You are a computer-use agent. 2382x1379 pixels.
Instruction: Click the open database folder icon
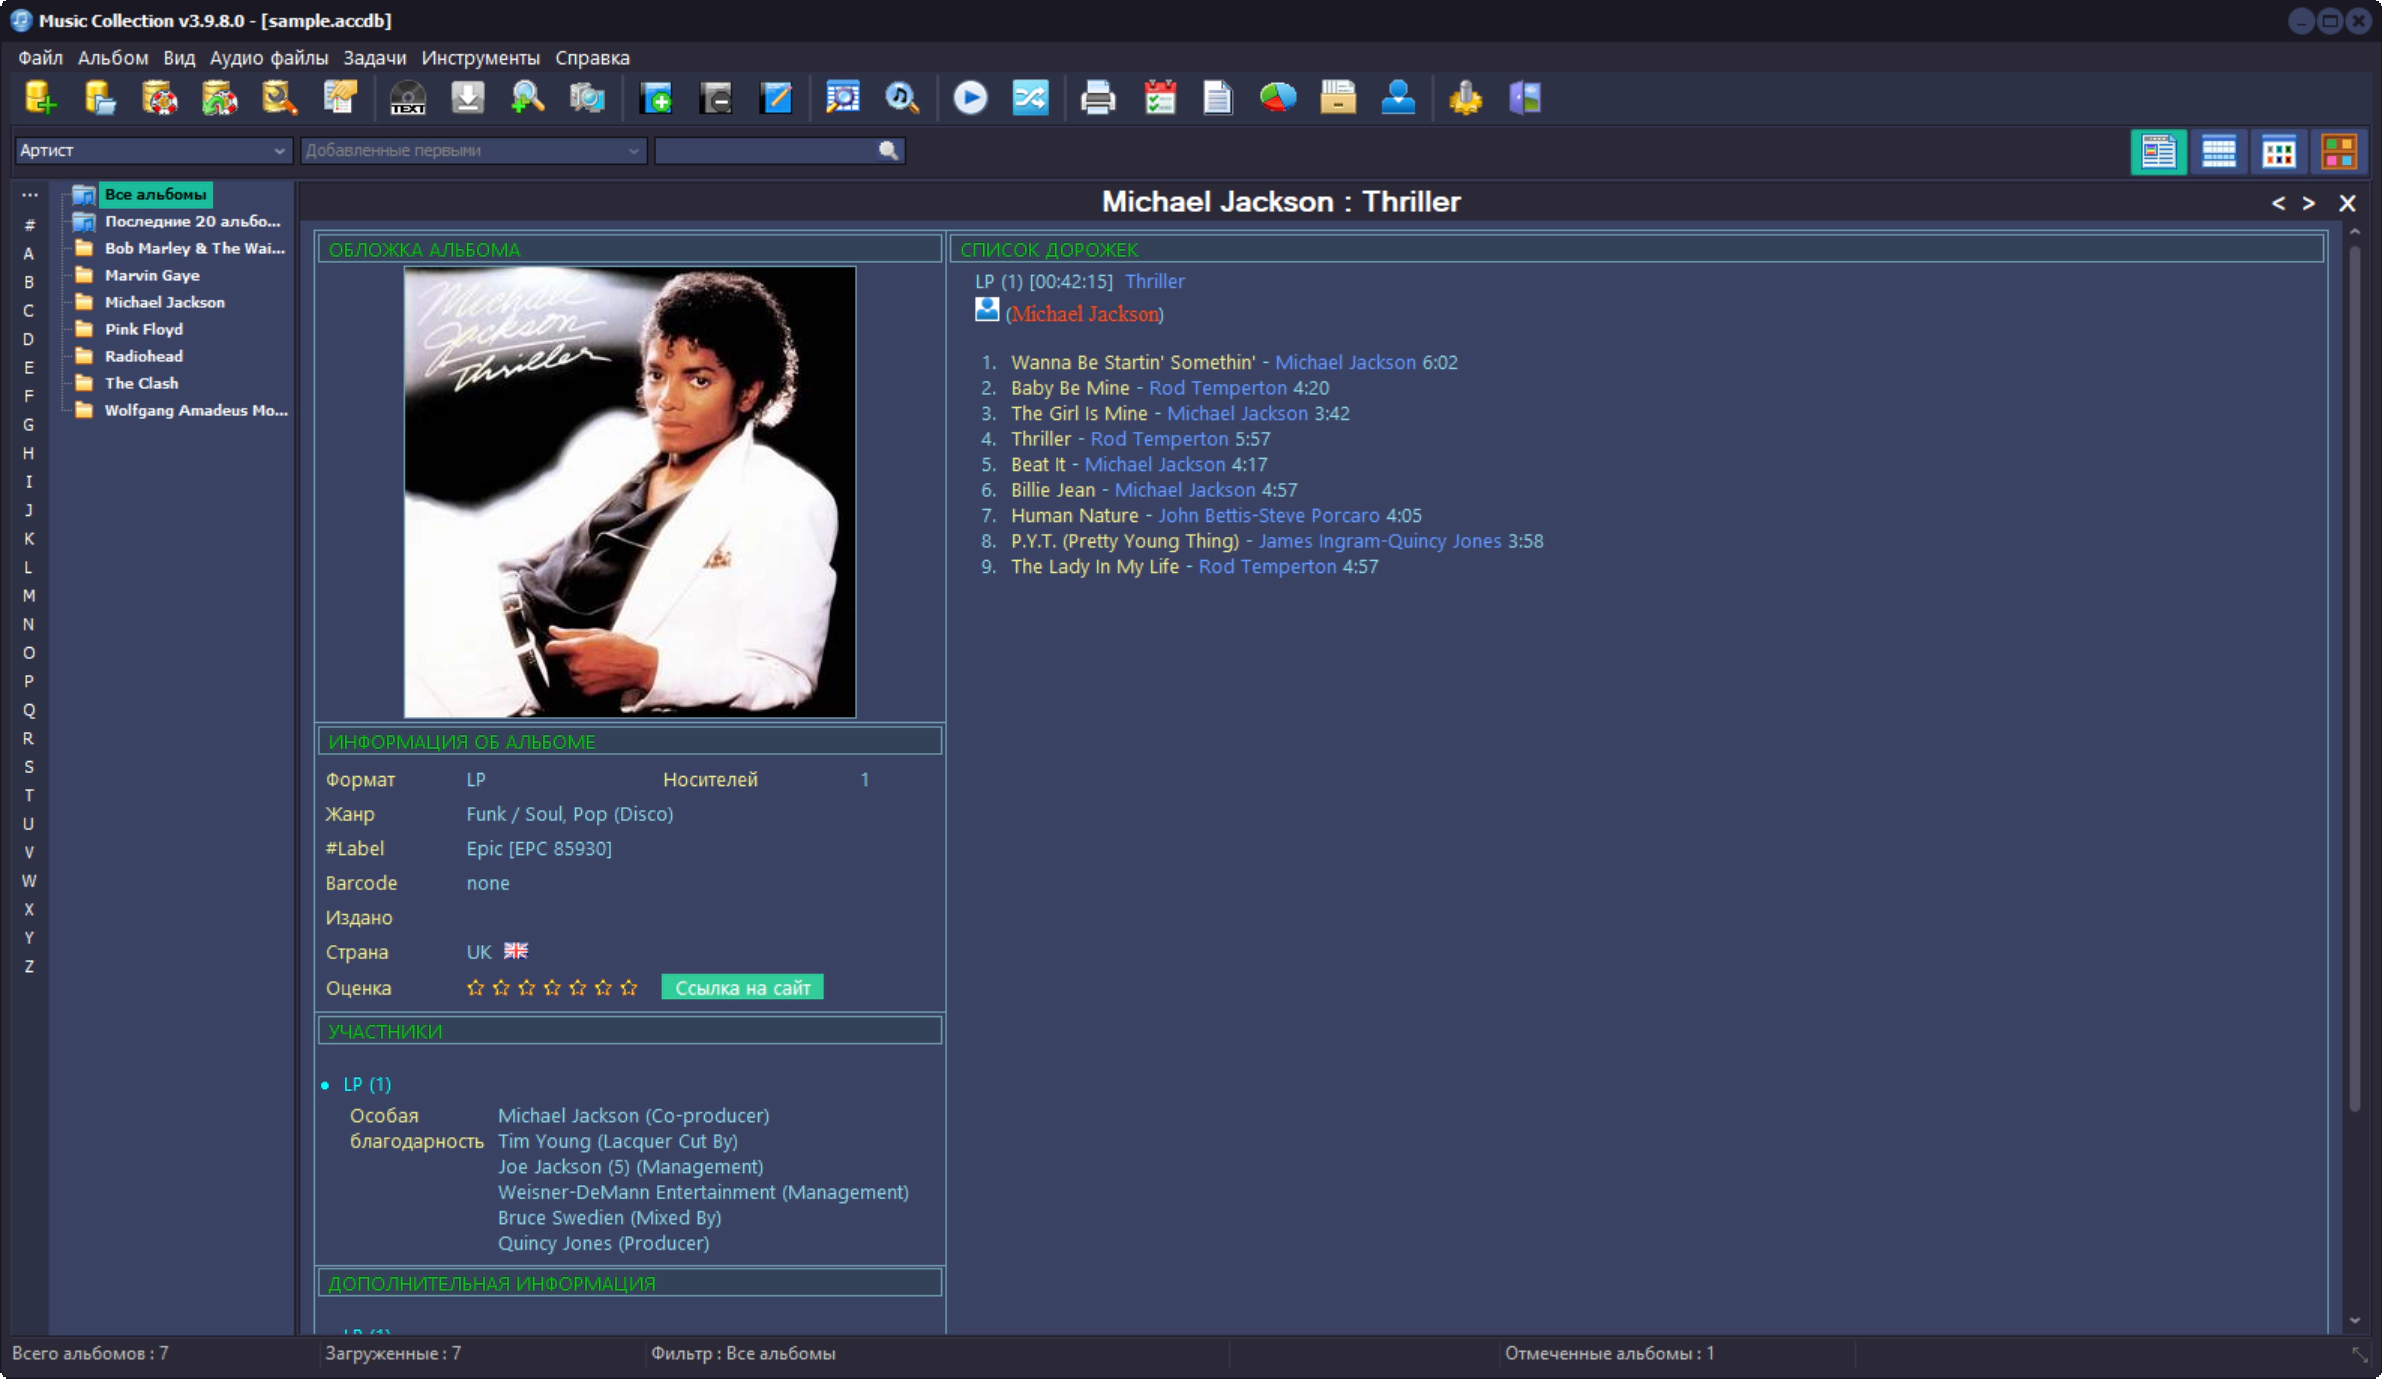click(x=100, y=98)
